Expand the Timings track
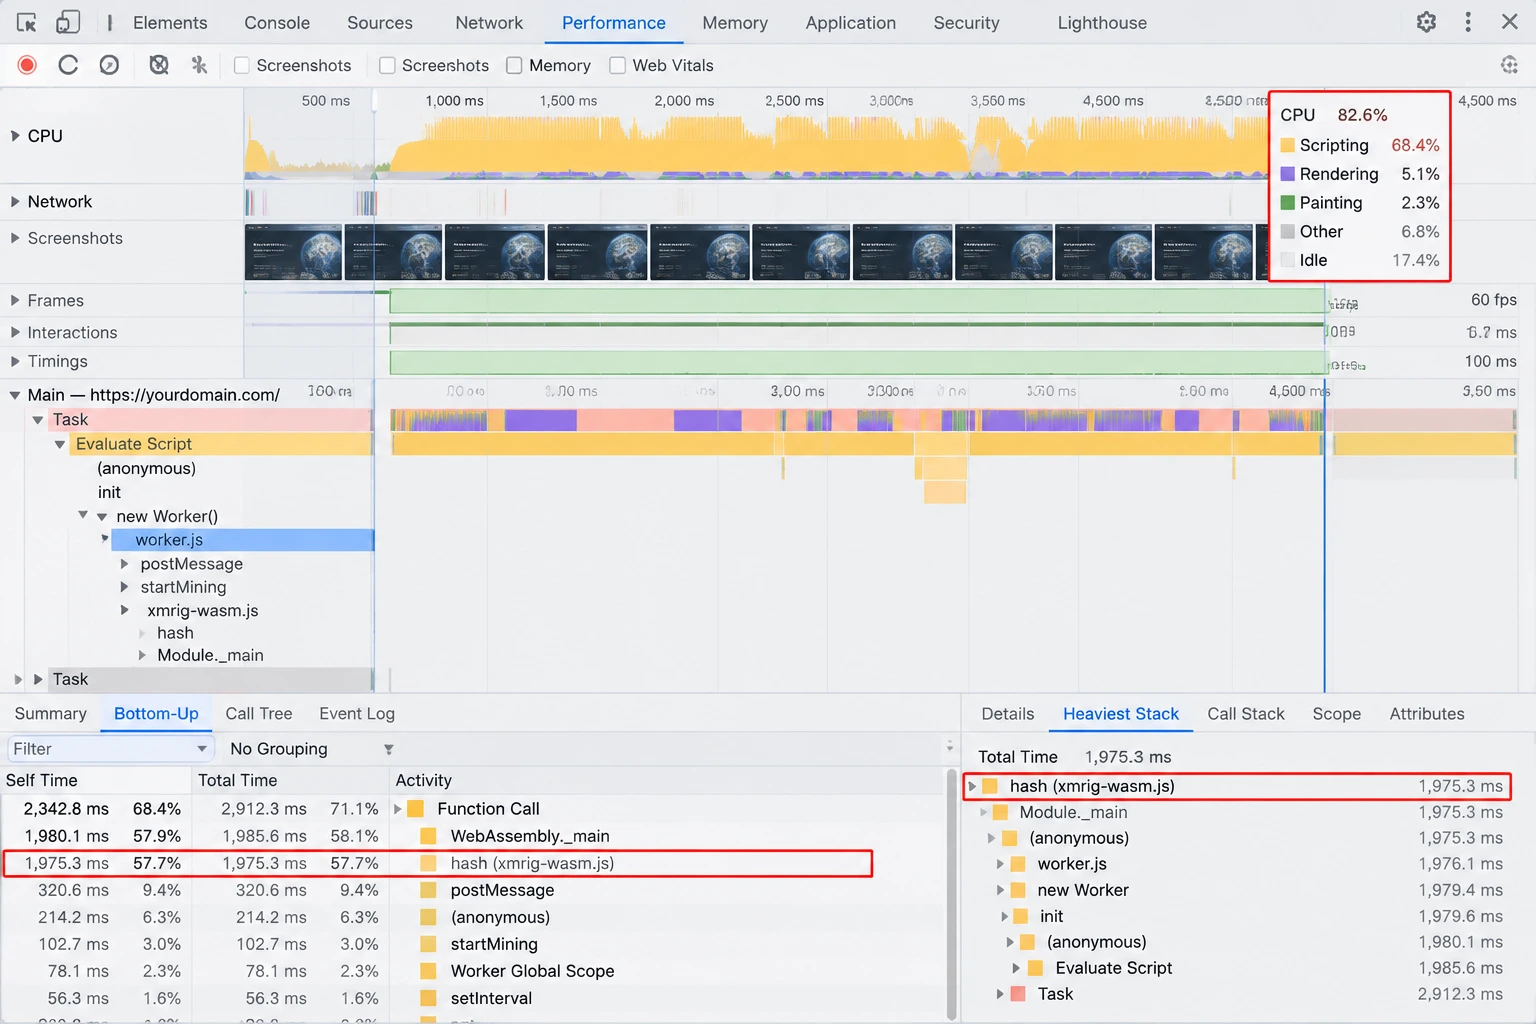 [15, 362]
